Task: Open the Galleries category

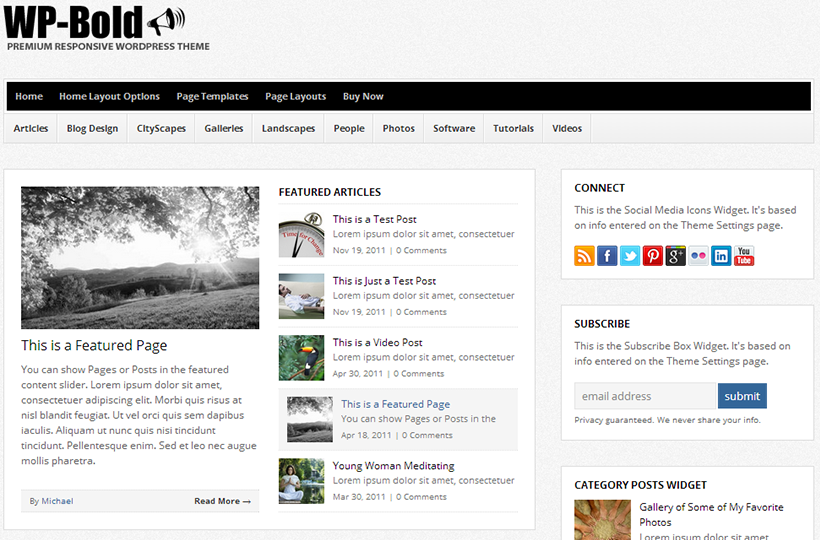Action: tap(224, 128)
